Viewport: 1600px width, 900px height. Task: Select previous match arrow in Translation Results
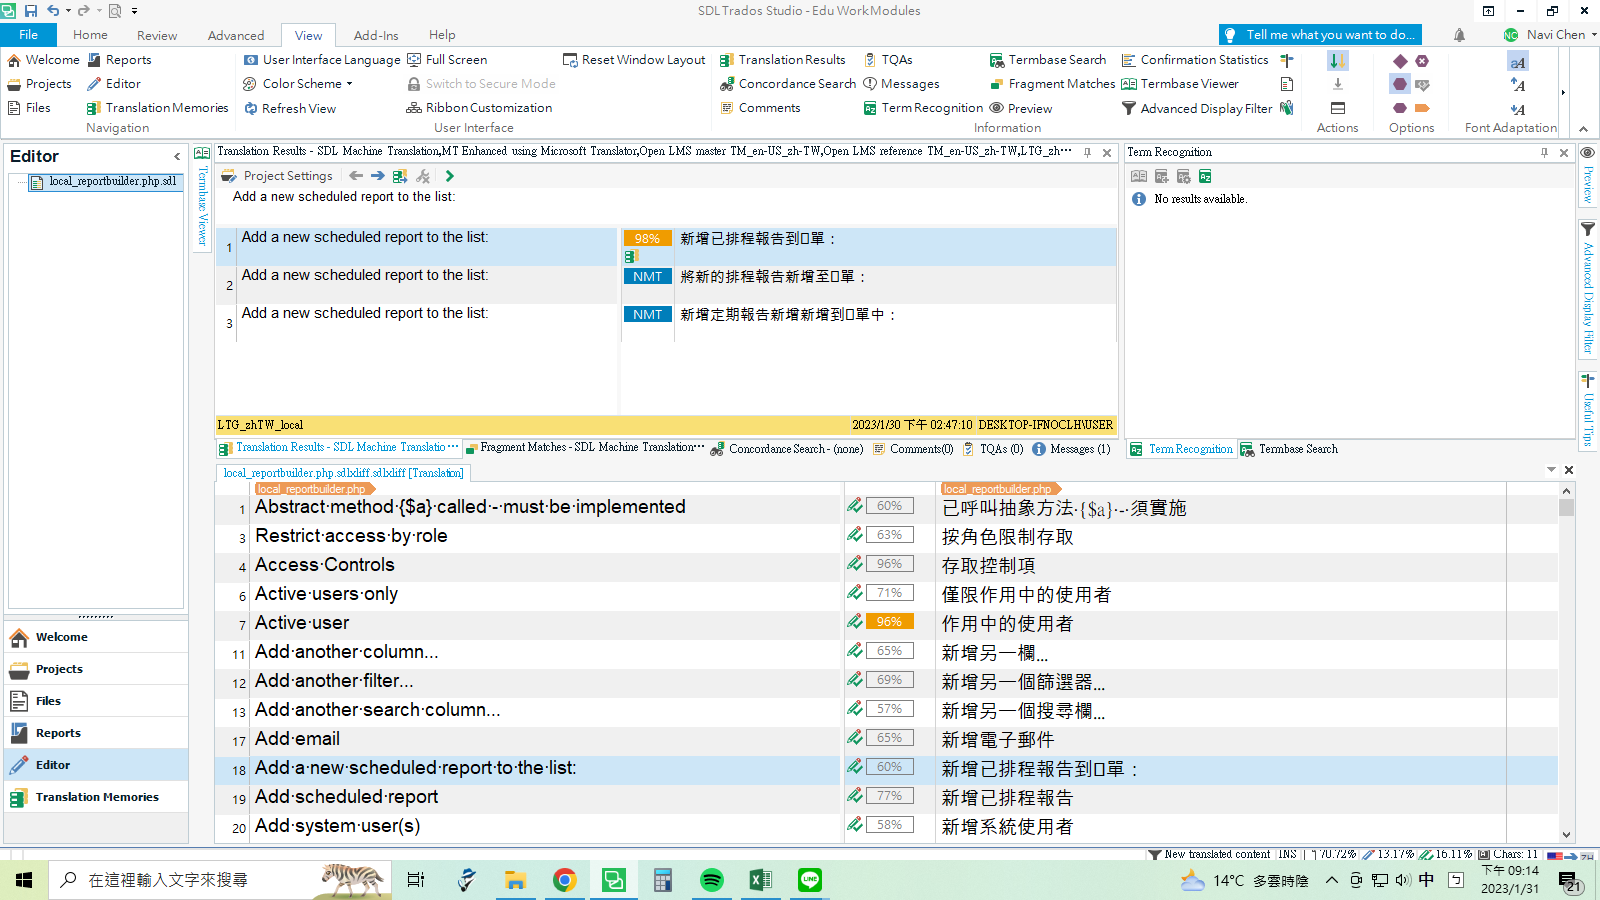coord(356,176)
